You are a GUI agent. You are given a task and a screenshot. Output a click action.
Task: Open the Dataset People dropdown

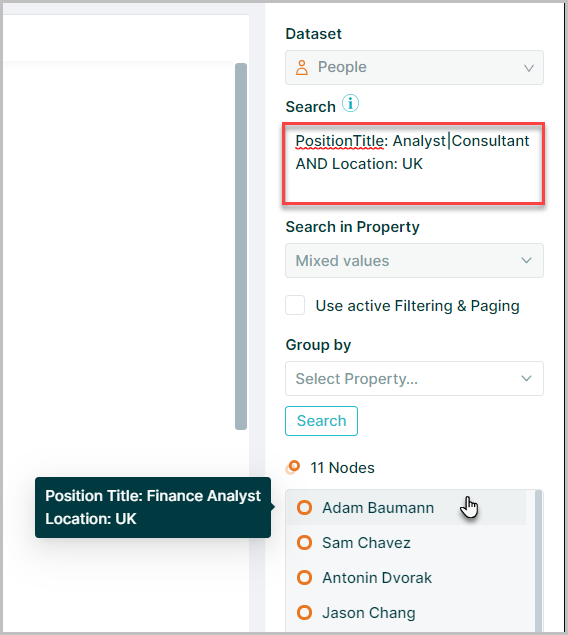[414, 68]
